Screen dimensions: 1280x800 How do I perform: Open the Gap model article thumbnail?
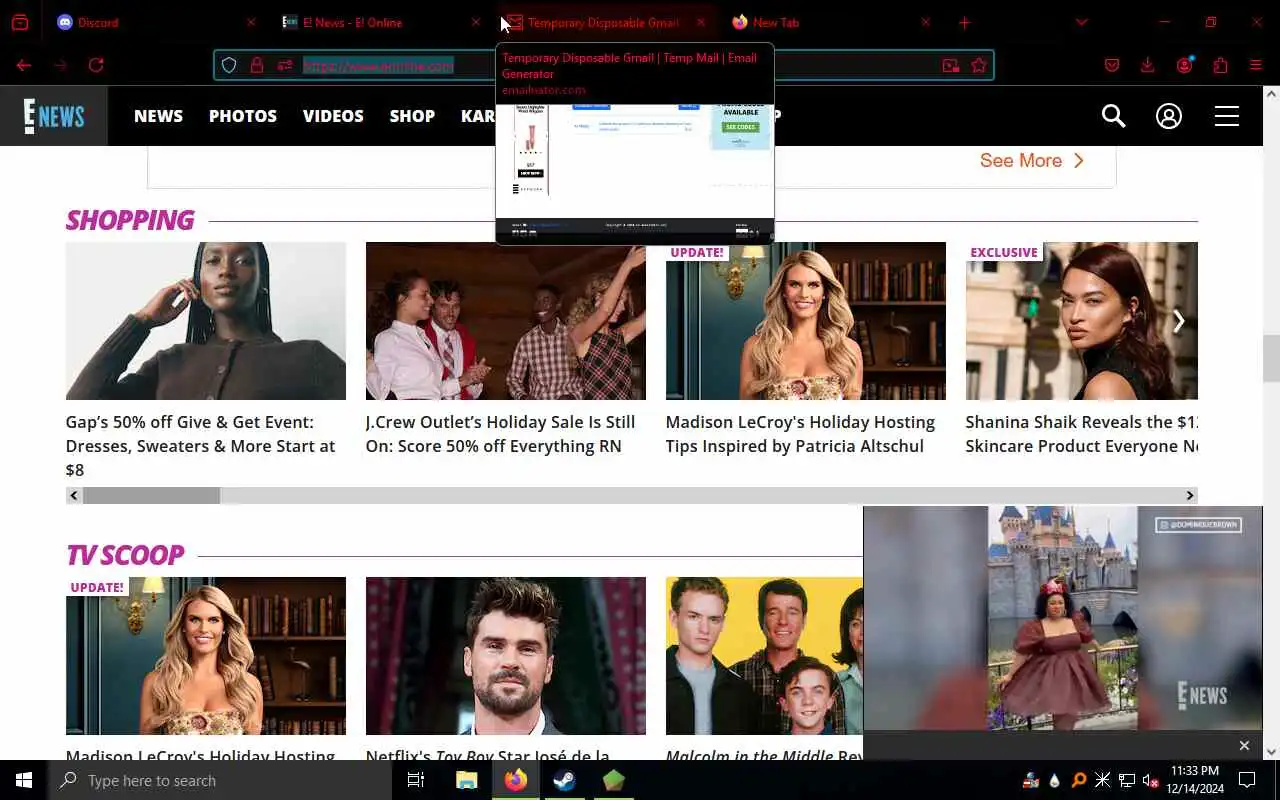pos(206,321)
